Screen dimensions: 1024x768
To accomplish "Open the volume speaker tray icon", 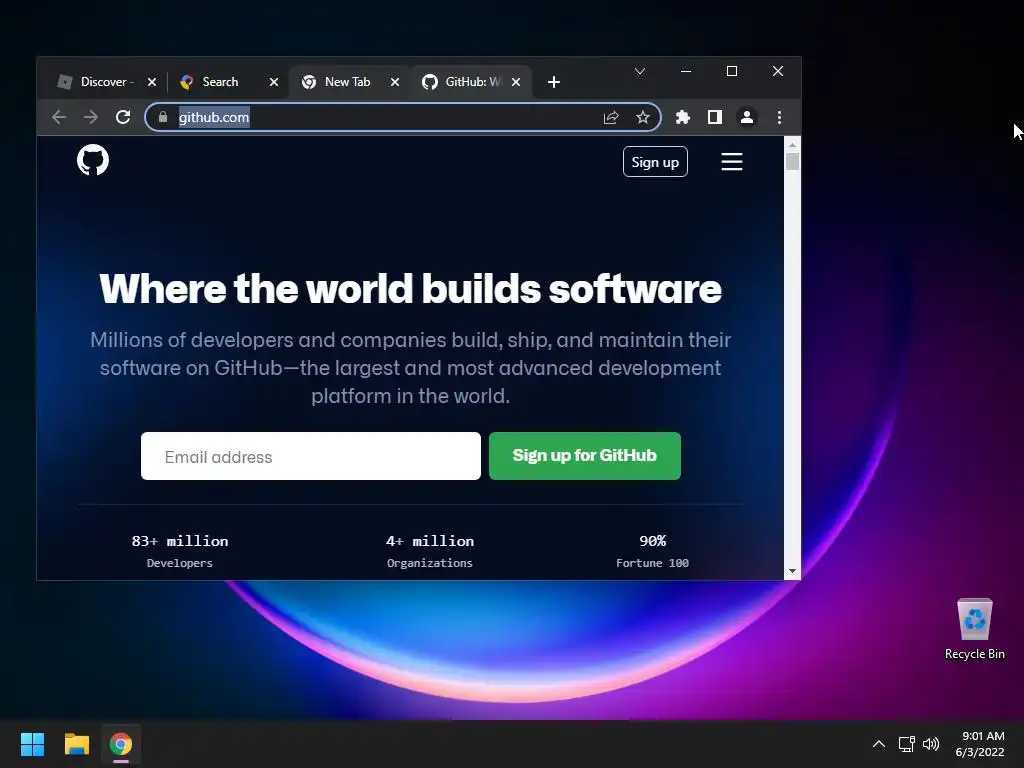I will (931, 744).
